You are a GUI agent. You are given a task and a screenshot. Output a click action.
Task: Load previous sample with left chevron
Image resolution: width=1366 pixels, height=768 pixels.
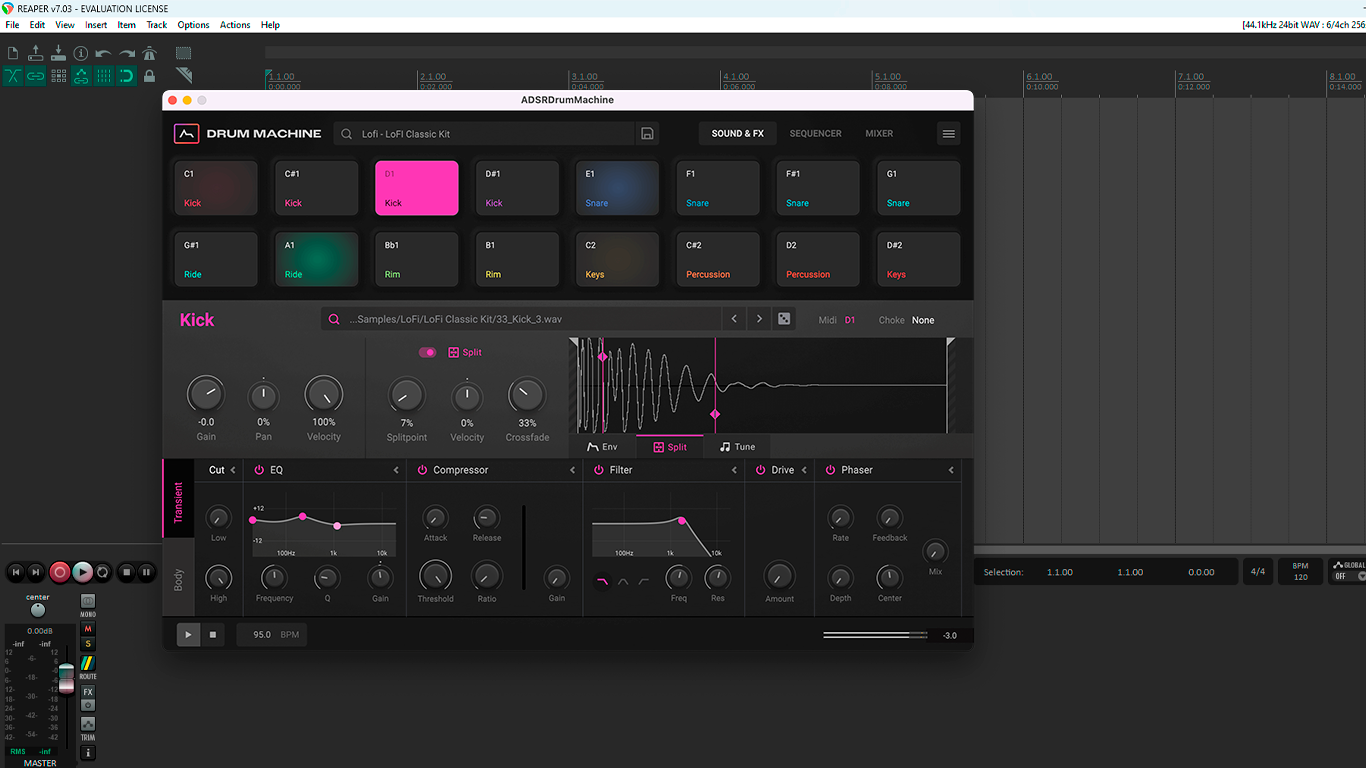coord(734,319)
